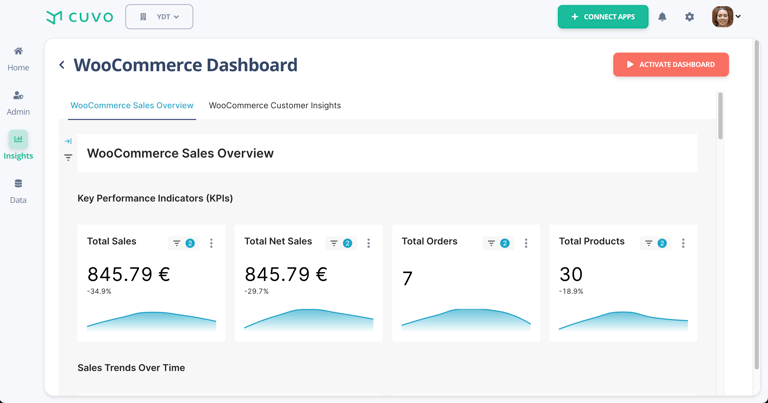Open Admin section in sidebar
This screenshot has width=768, height=403.
point(18,102)
